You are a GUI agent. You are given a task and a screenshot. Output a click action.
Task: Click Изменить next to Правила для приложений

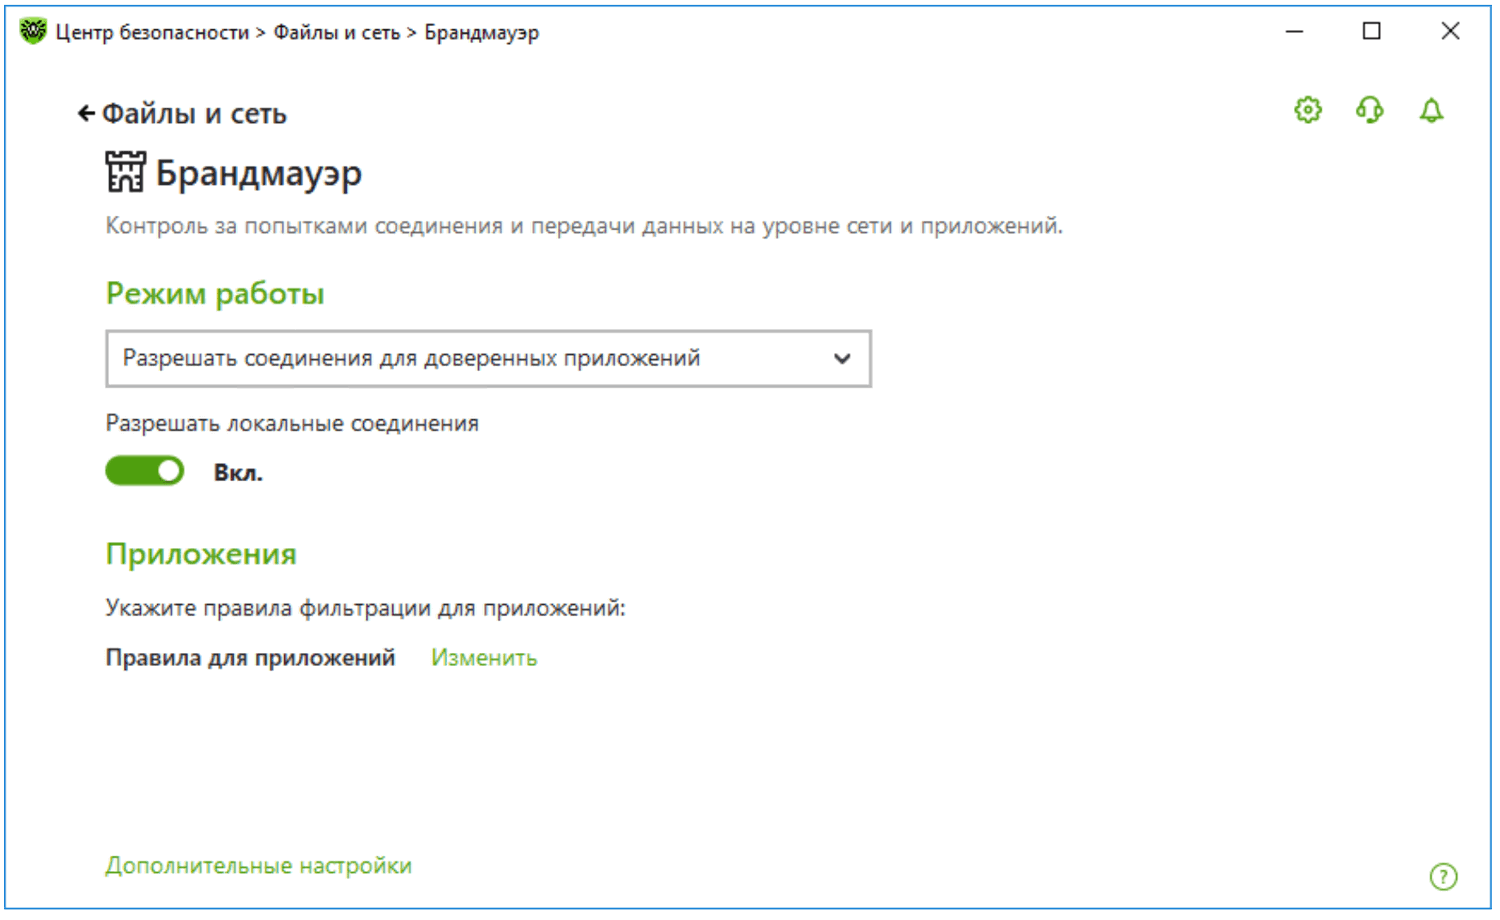pos(484,658)
